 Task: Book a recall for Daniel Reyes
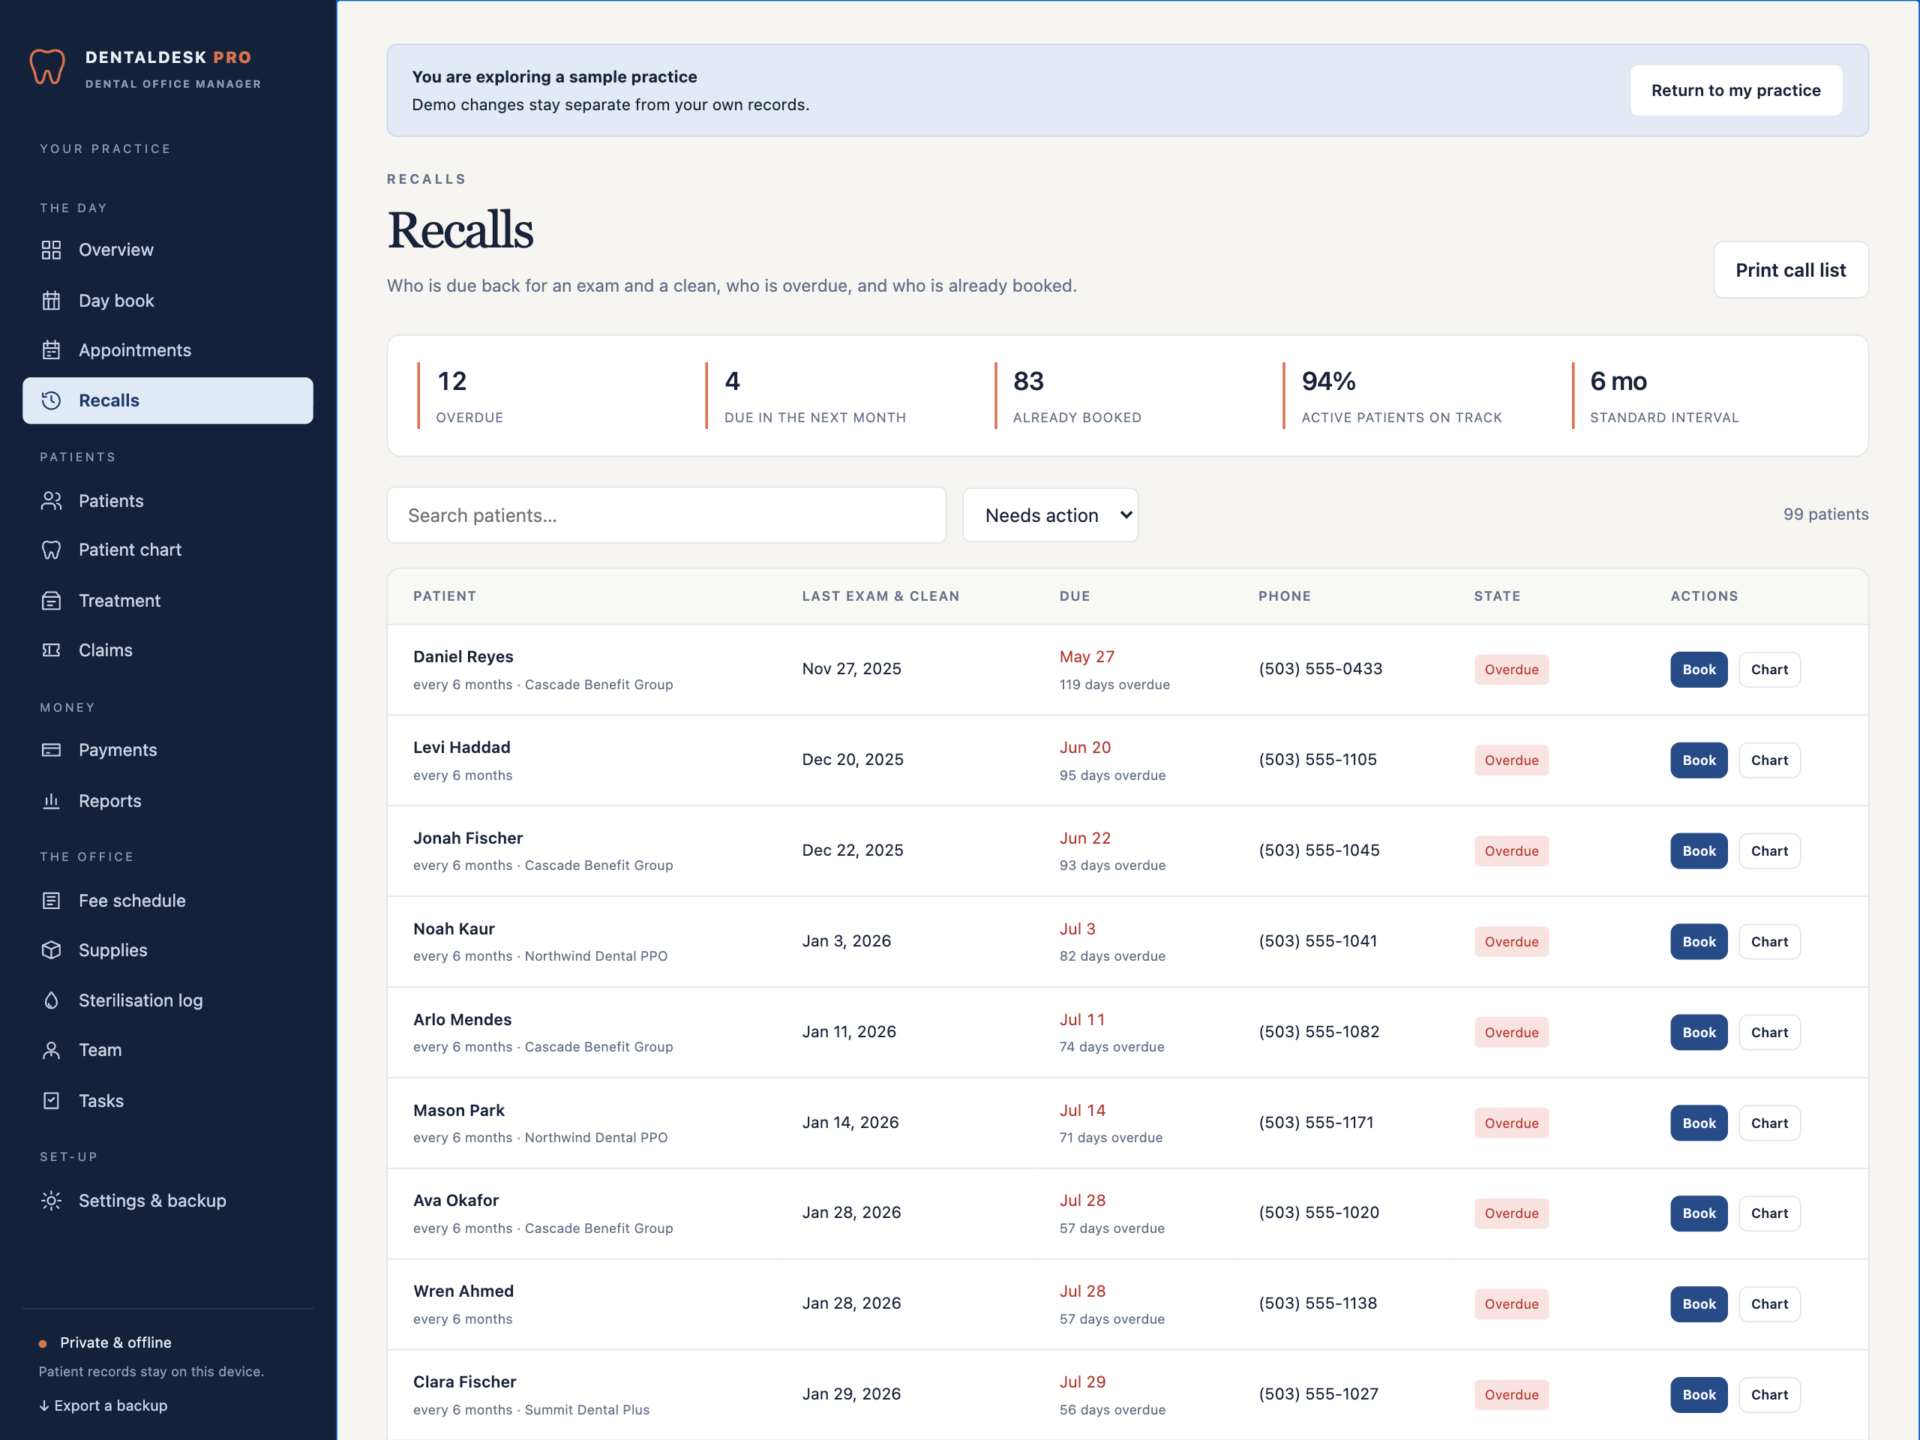1699,670
